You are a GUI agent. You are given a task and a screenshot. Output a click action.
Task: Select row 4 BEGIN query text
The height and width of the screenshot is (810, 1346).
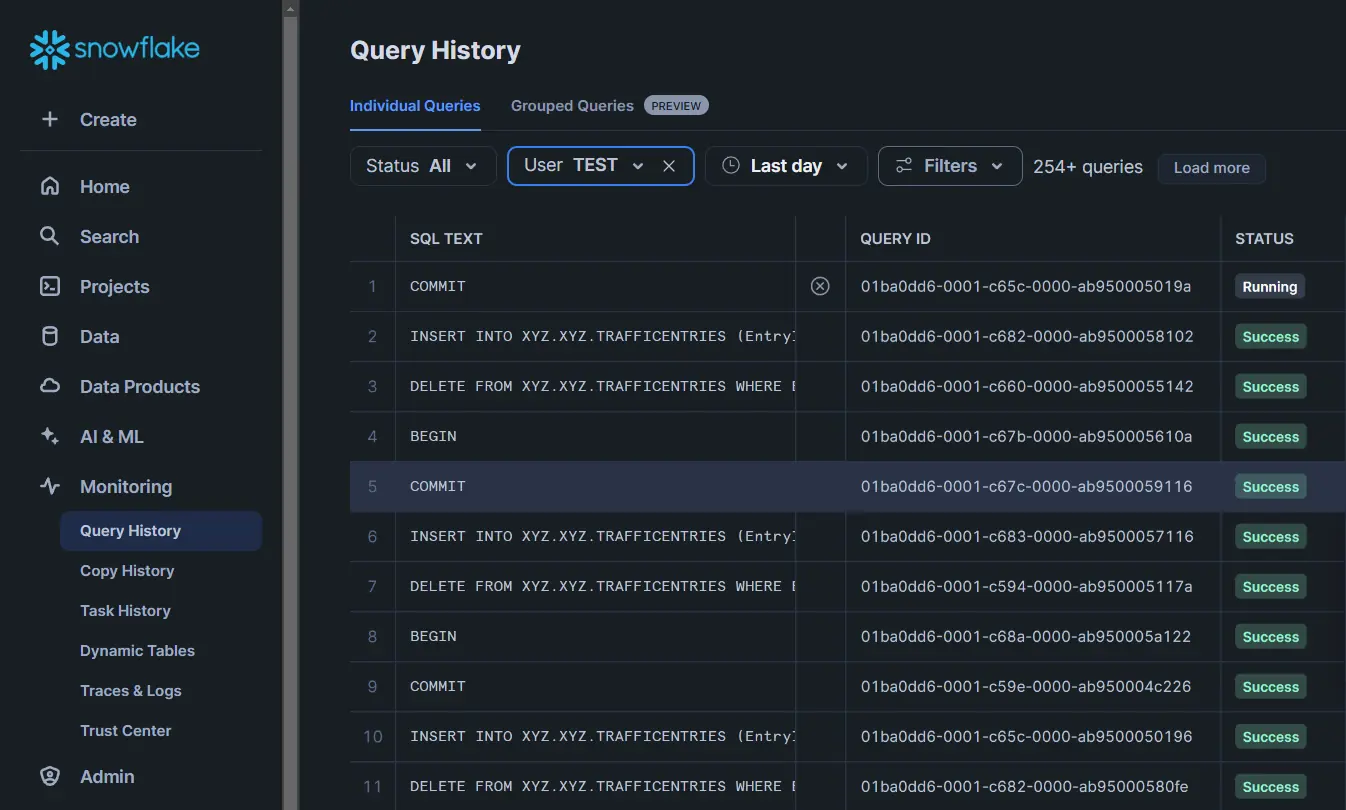coord(433,436)
